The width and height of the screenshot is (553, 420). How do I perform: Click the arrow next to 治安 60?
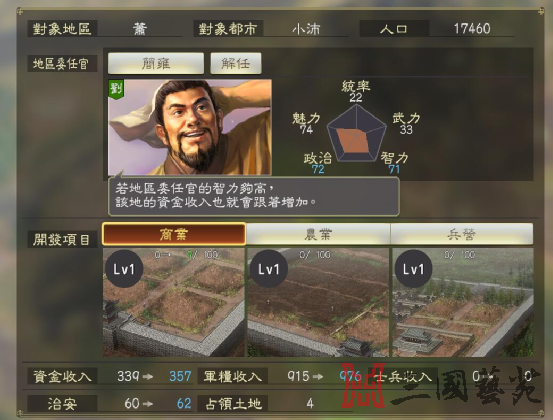[x=148, y=403]
